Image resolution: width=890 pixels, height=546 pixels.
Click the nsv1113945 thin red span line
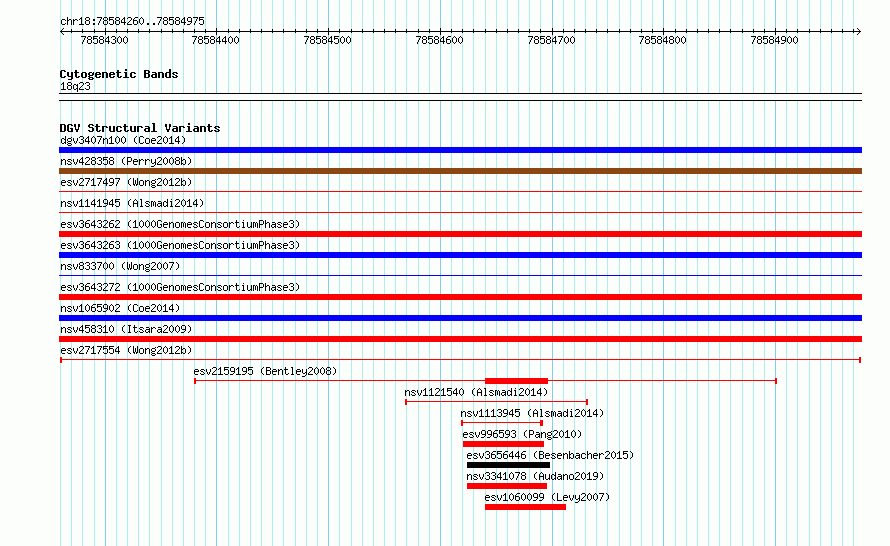502,423
